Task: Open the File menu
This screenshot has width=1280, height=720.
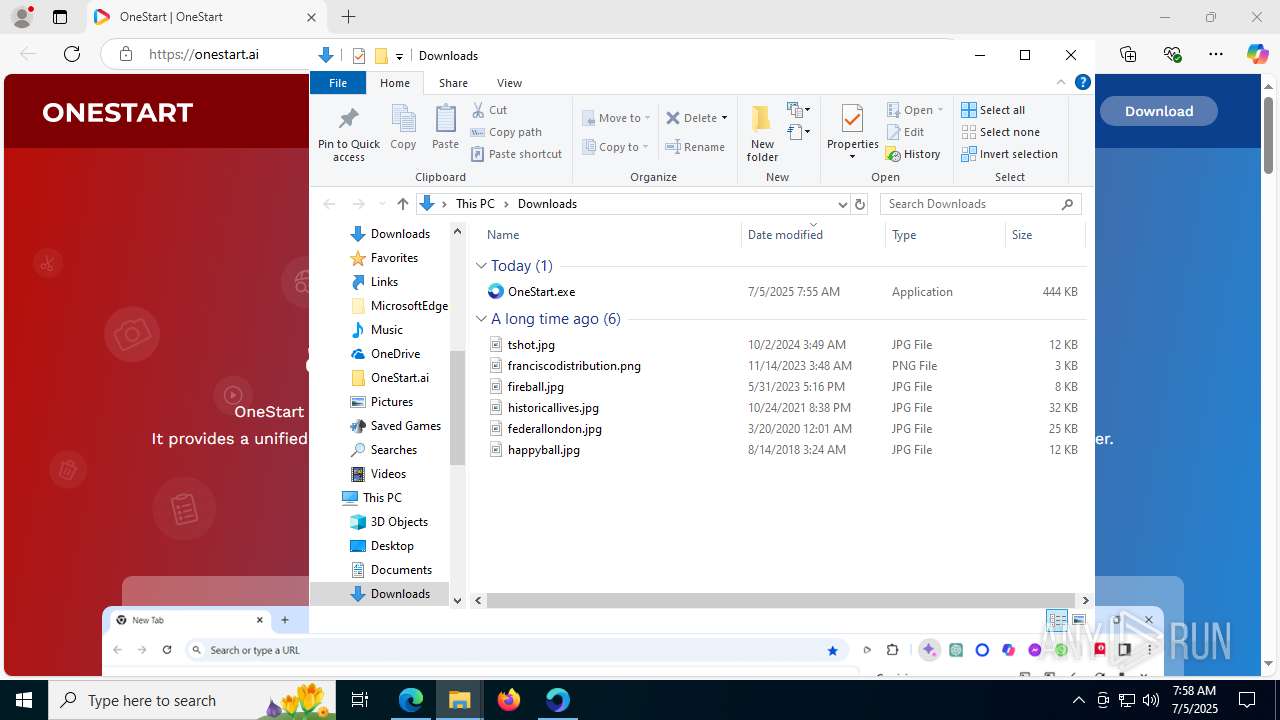Action: 338,83
